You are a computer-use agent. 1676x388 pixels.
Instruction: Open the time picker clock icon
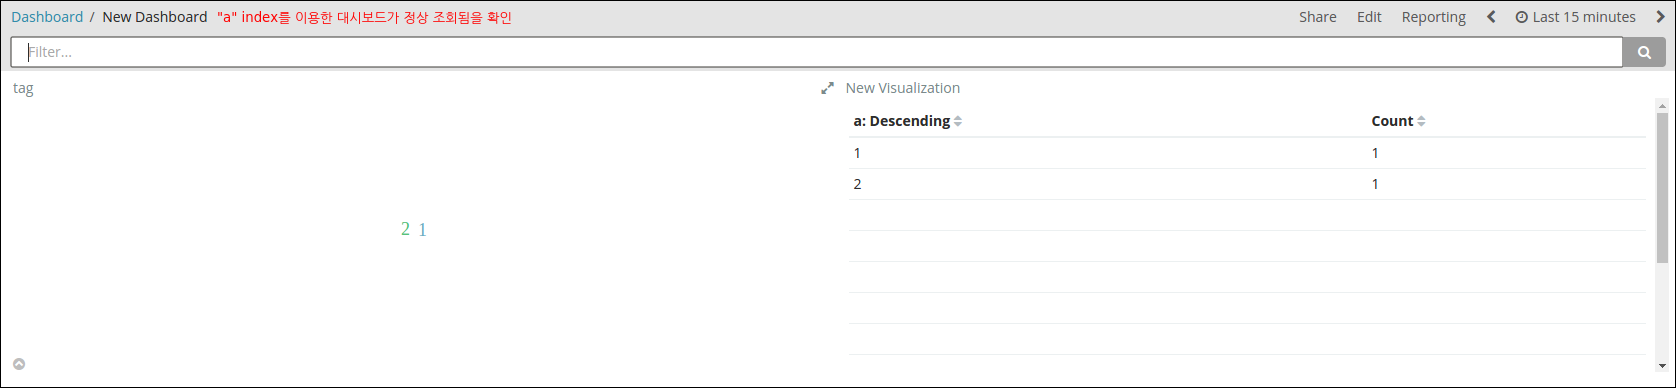click(1522, 17)
